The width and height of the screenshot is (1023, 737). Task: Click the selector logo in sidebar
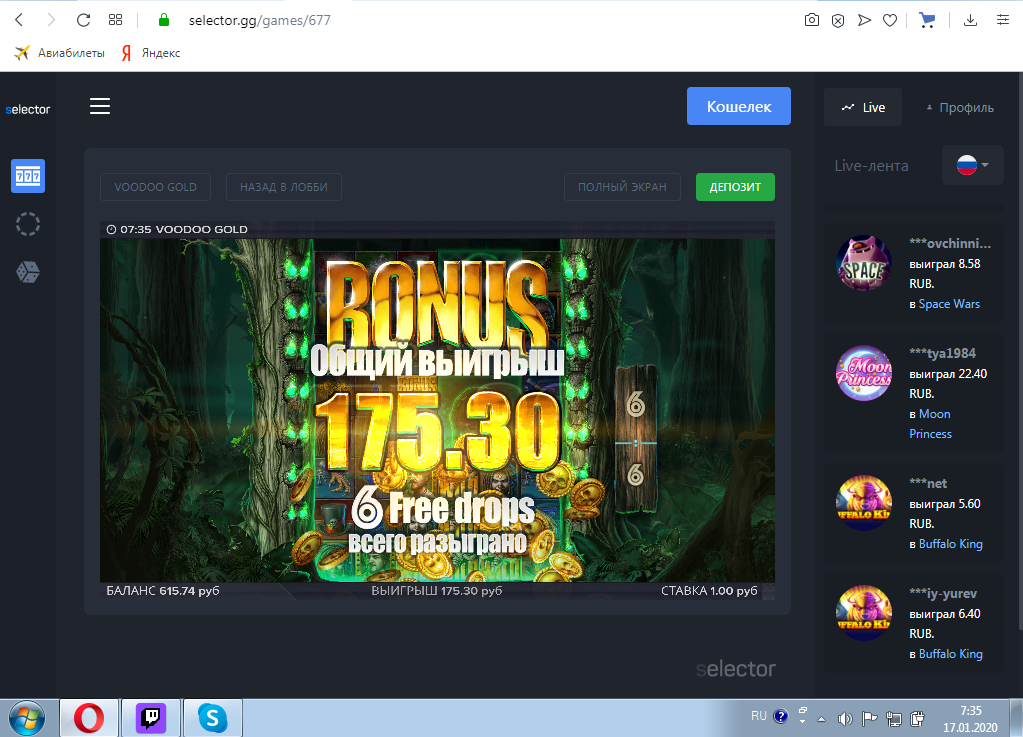[27, 110]
